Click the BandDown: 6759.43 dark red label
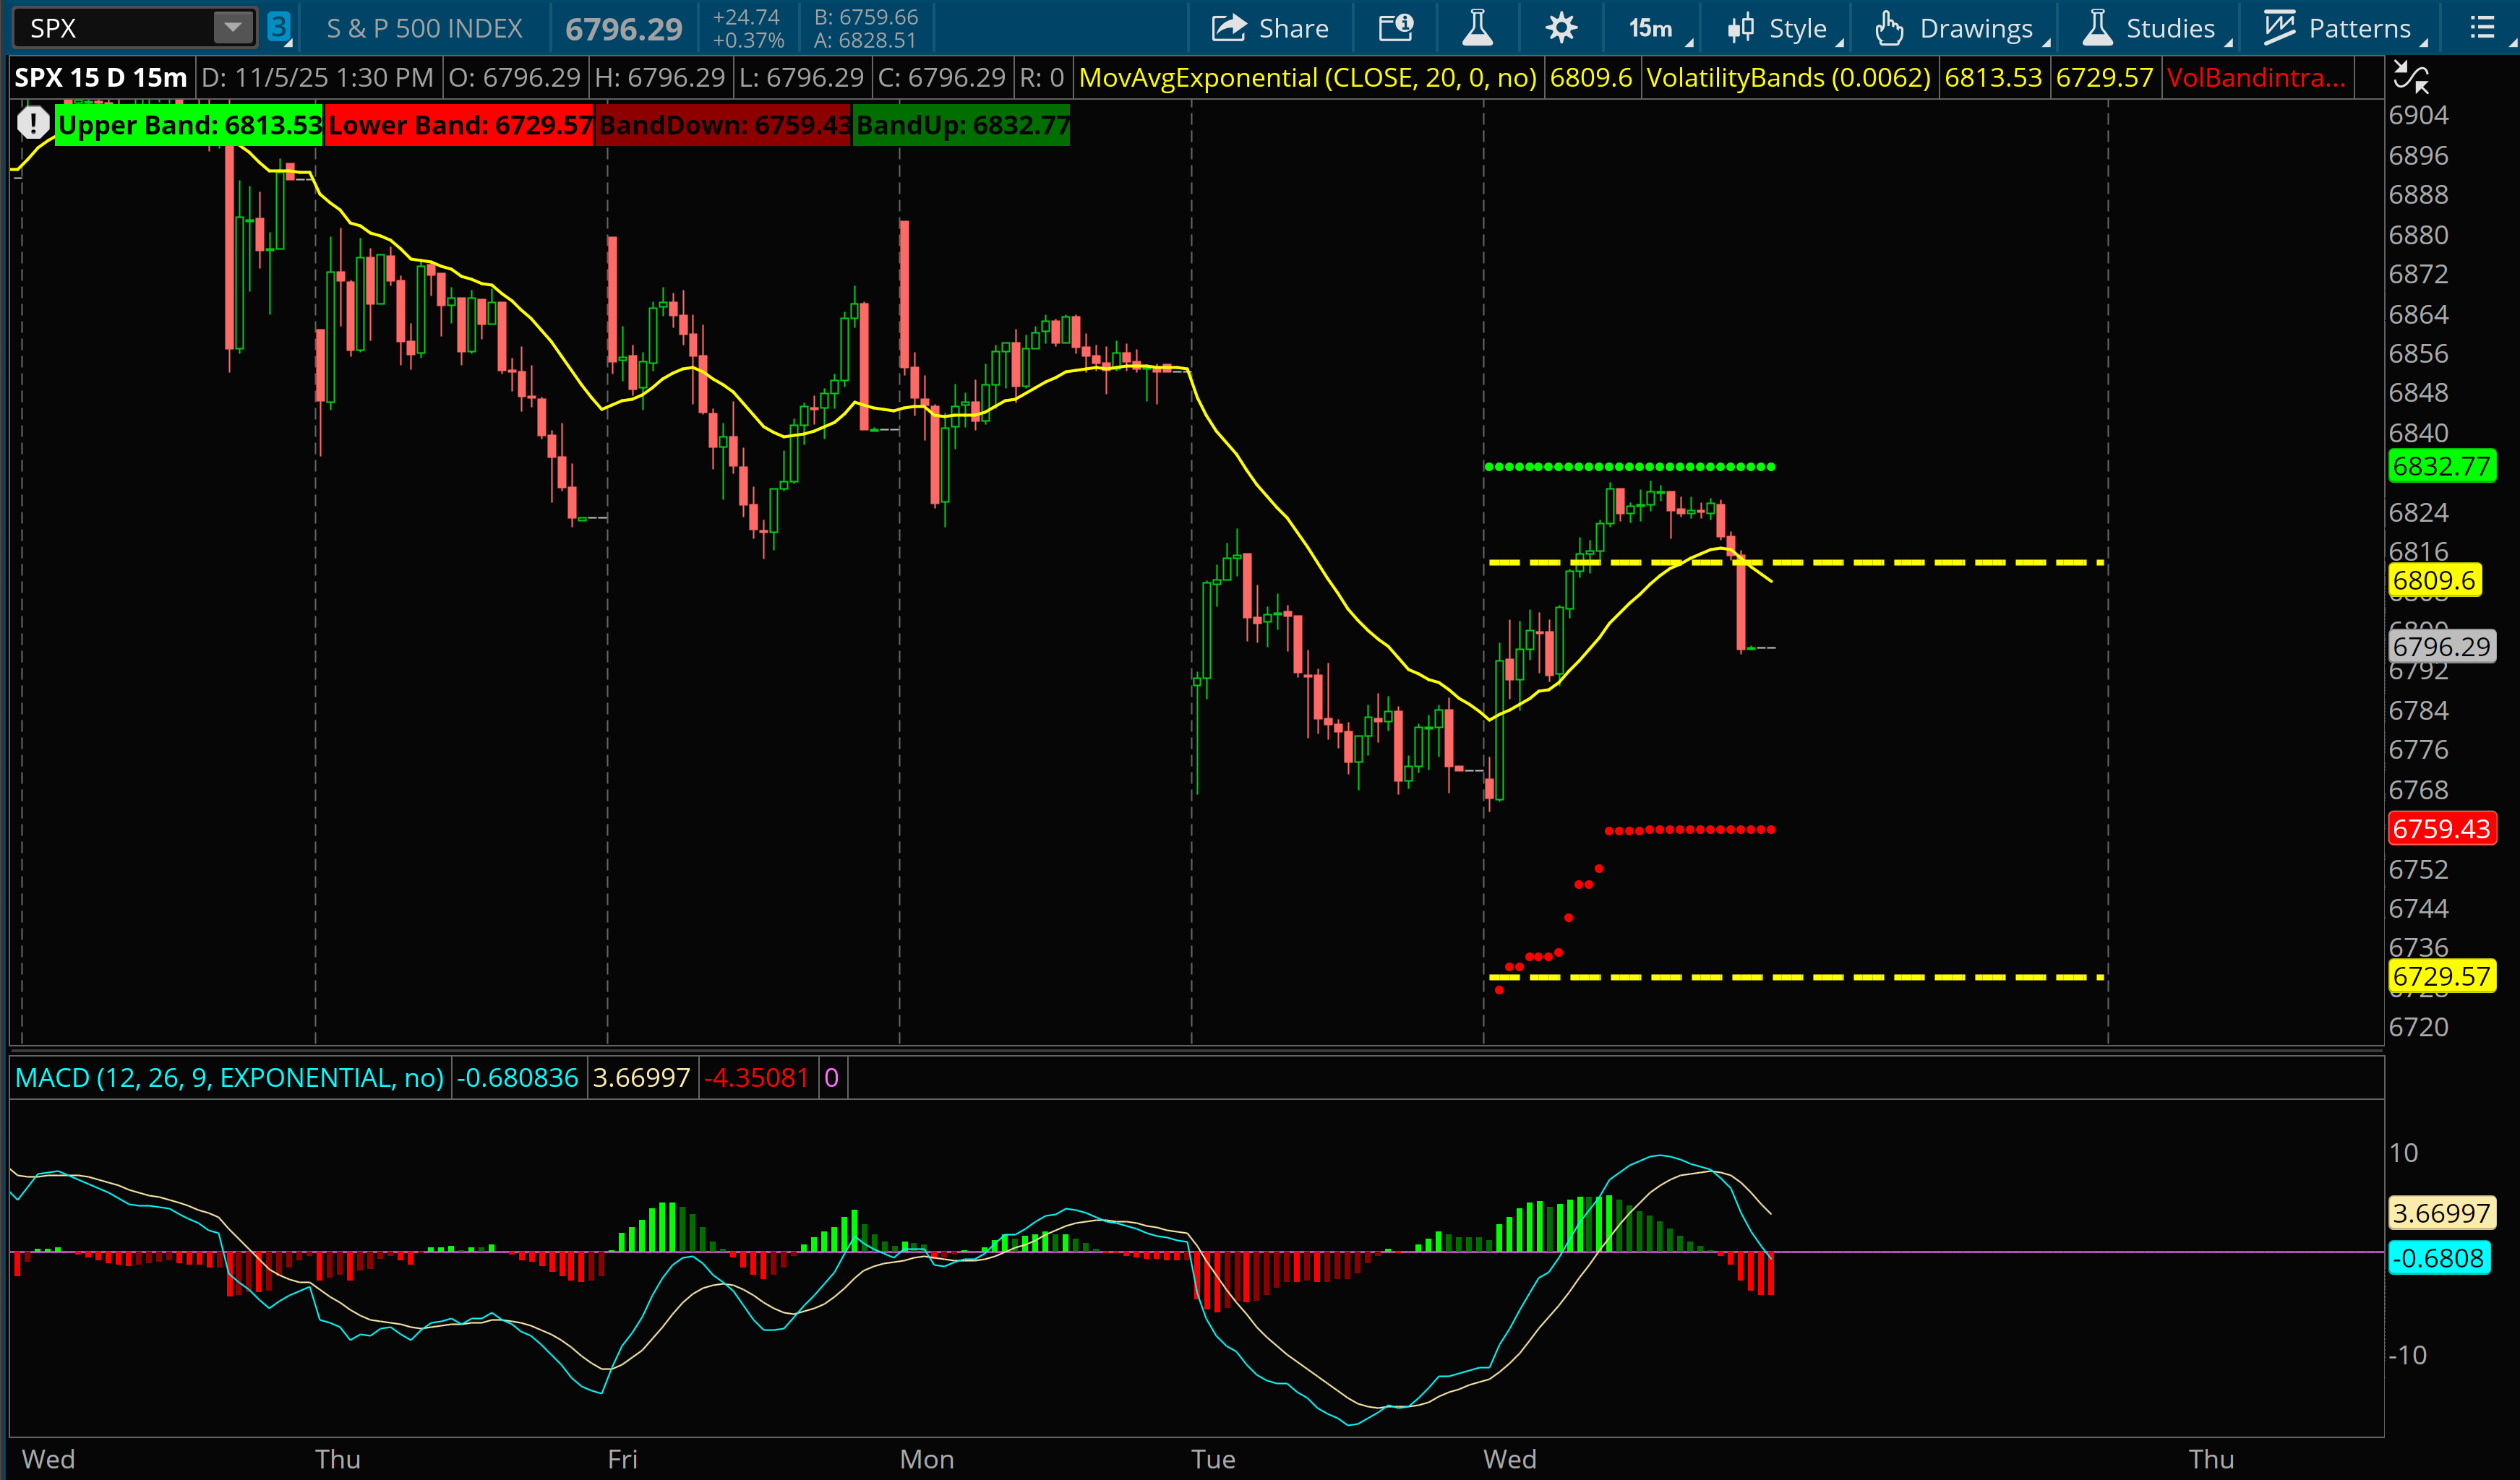The width and height of the screenshot is (2520, 1480). tap(724, 125)
